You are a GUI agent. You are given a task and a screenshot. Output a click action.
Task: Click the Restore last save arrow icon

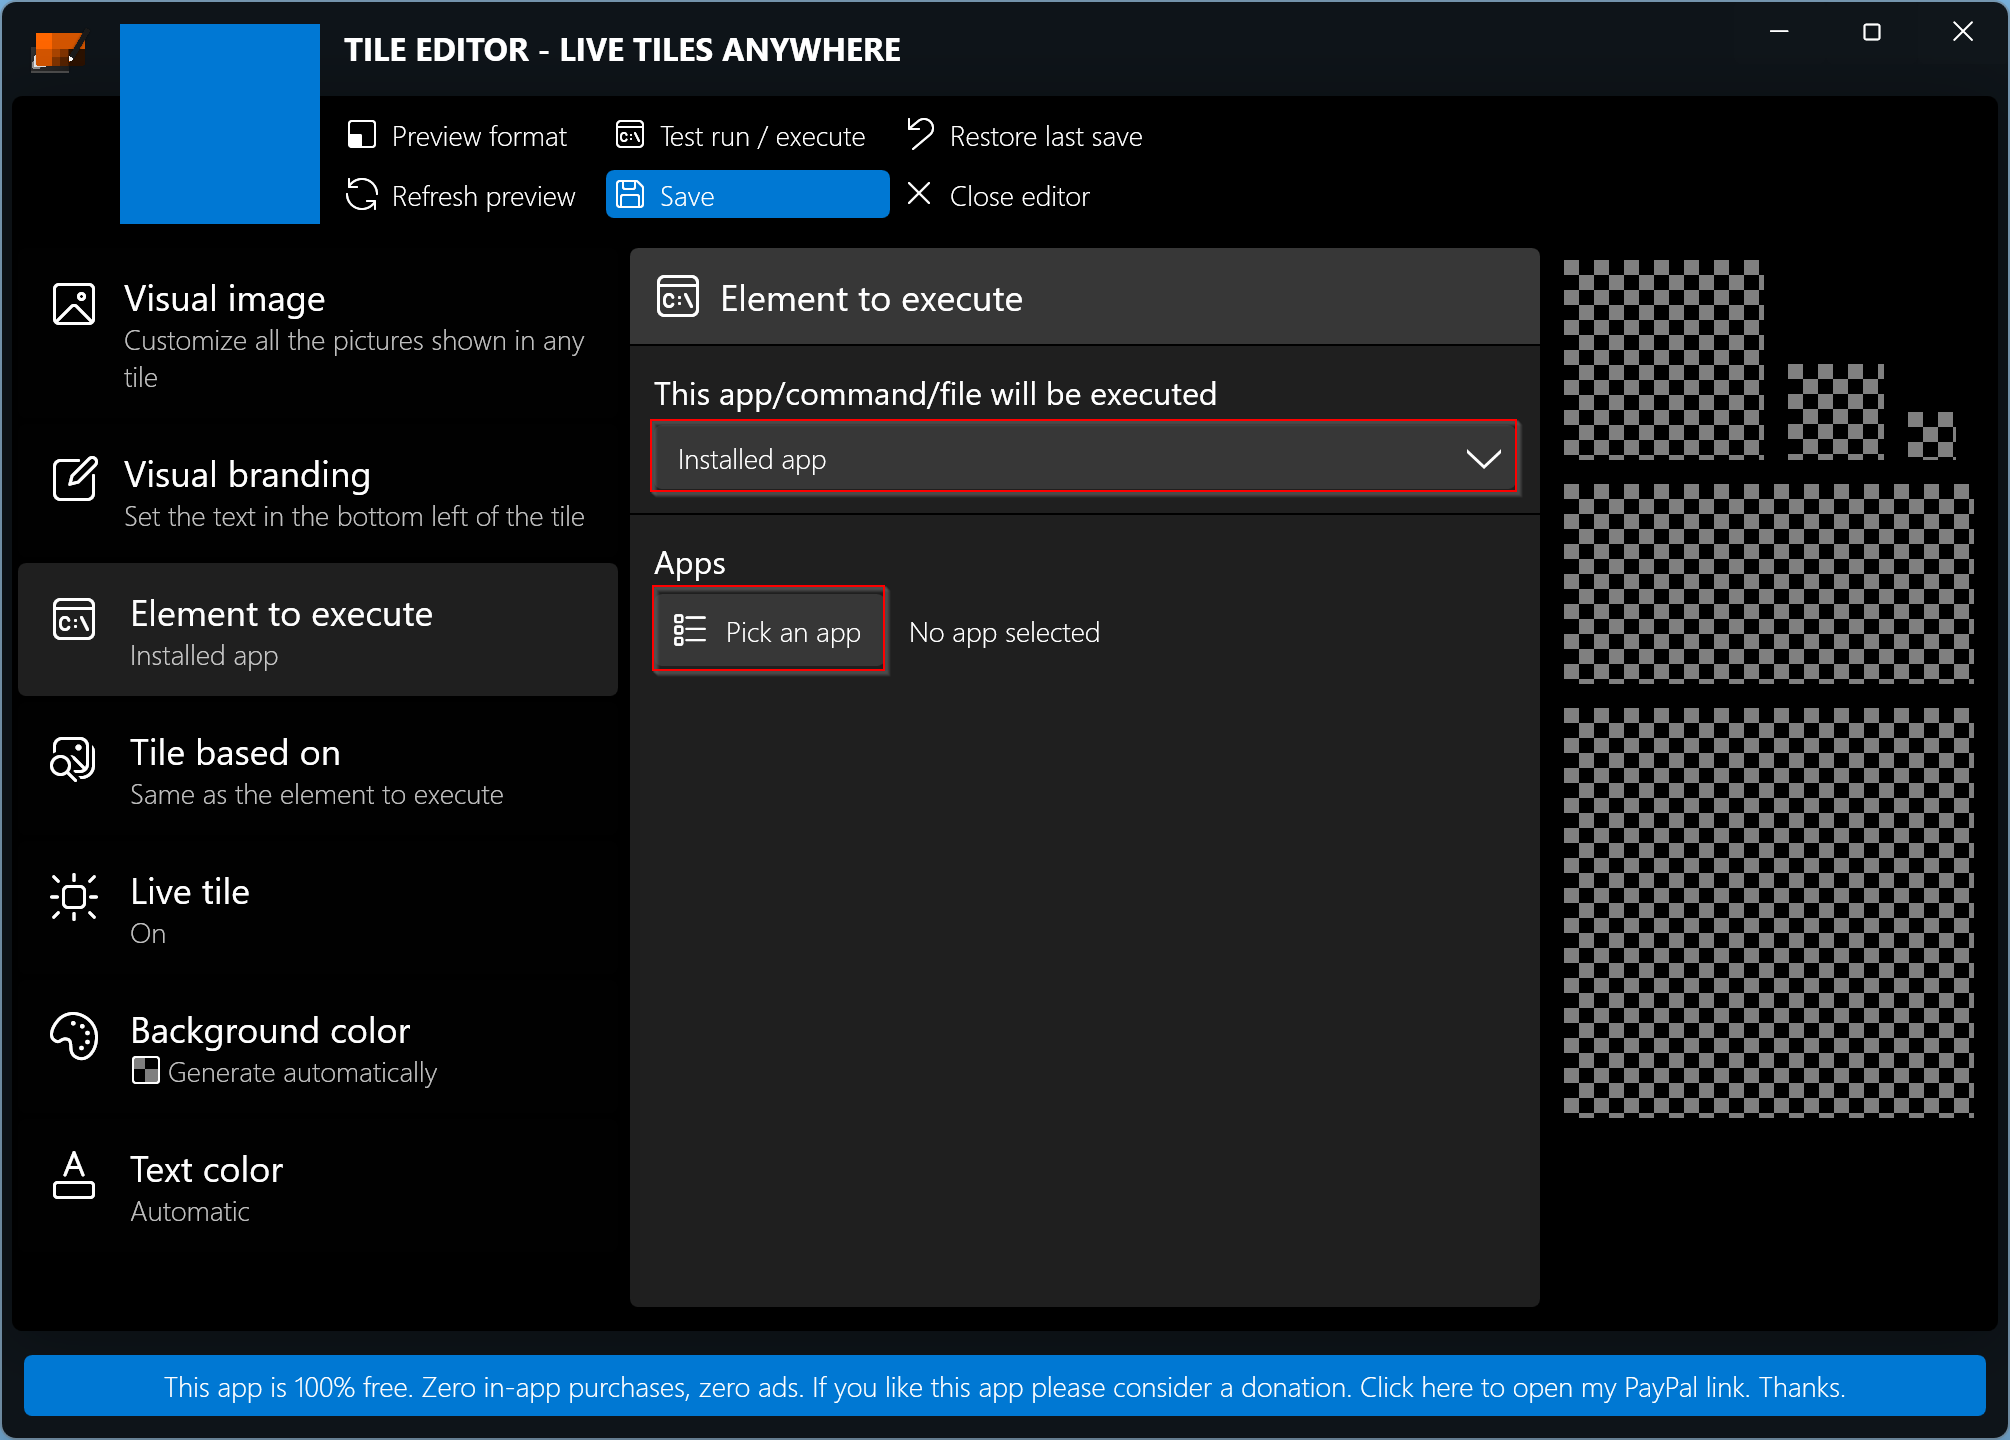pyautogui.click(x=920, y=133)
